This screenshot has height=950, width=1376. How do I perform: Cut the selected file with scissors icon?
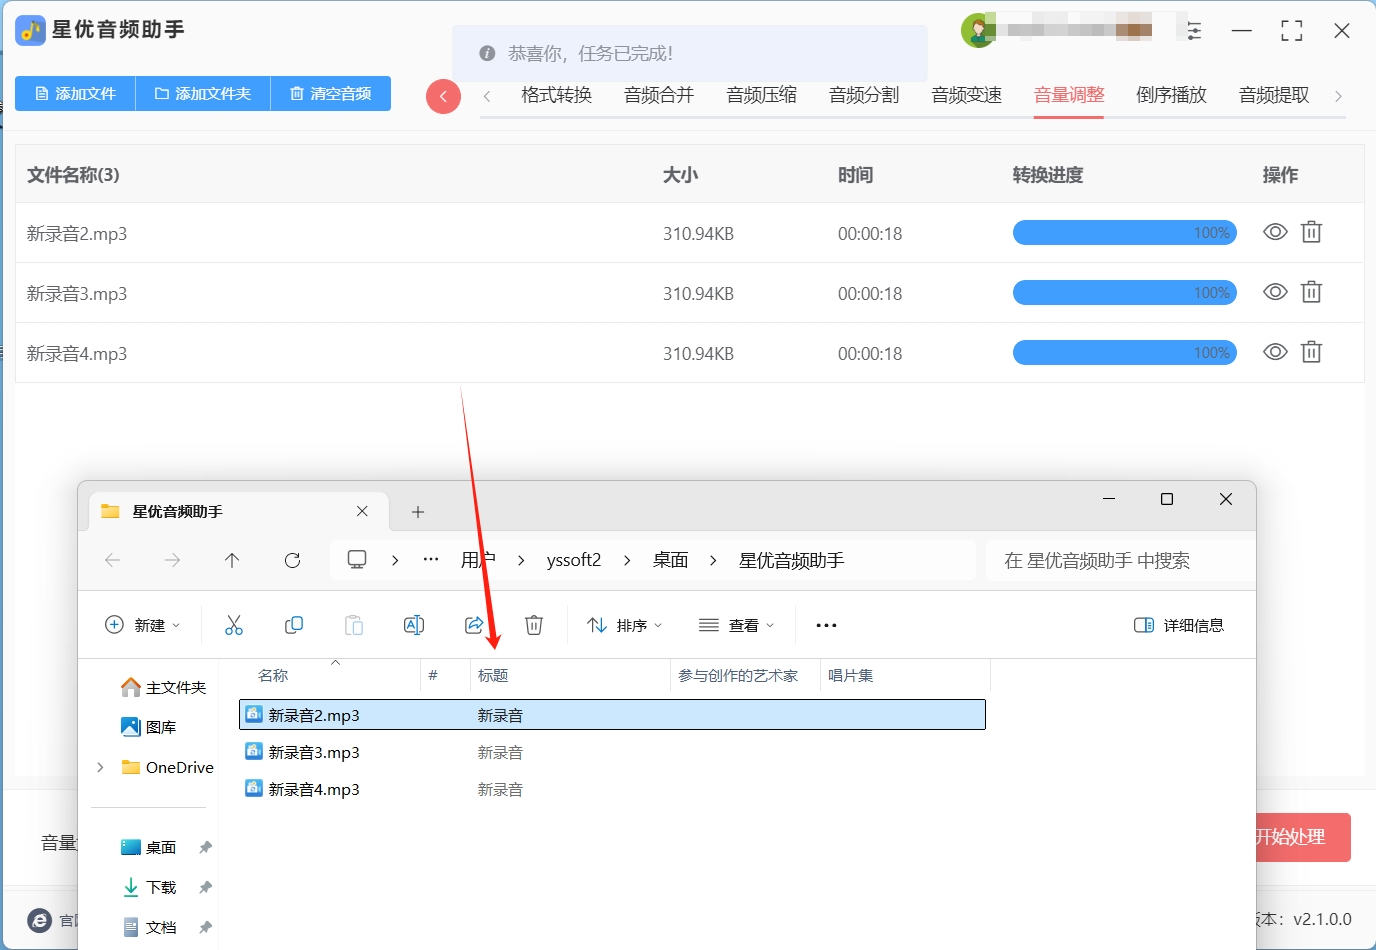pos(234,625)
